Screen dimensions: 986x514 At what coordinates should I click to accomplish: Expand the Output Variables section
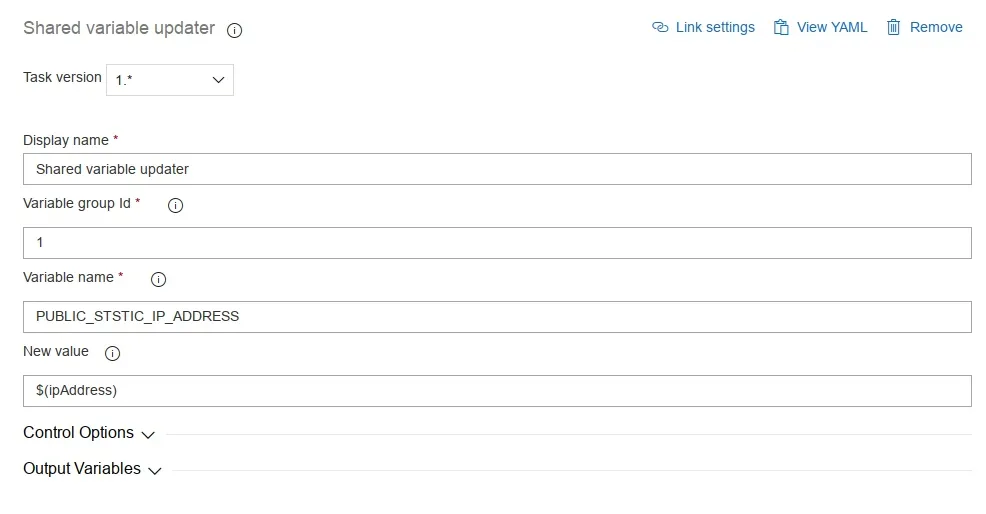82,469
